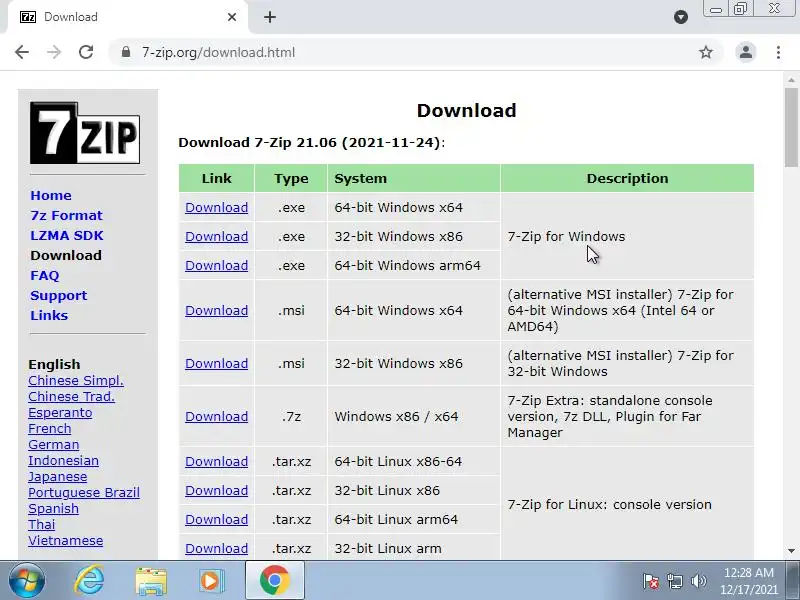Click the System column header
This screenshot has width=800, height=600.
(413, 179)
